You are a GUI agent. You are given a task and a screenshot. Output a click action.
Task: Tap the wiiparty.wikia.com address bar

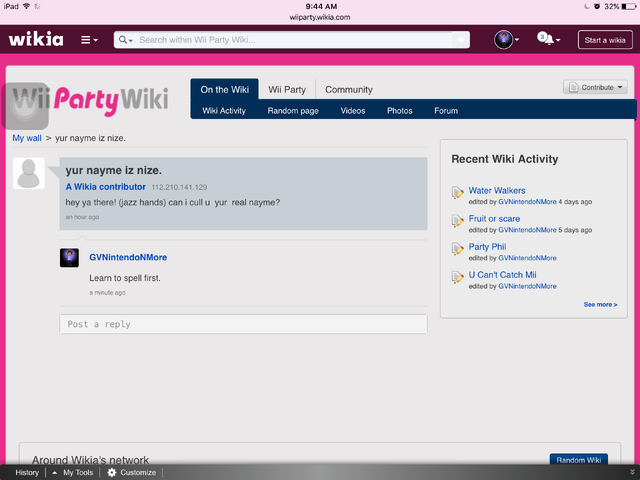[320, 17]
